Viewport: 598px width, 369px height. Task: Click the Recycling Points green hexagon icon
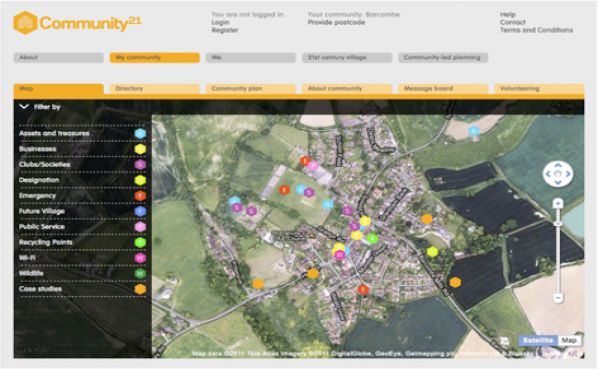click(x=140, y=242)
